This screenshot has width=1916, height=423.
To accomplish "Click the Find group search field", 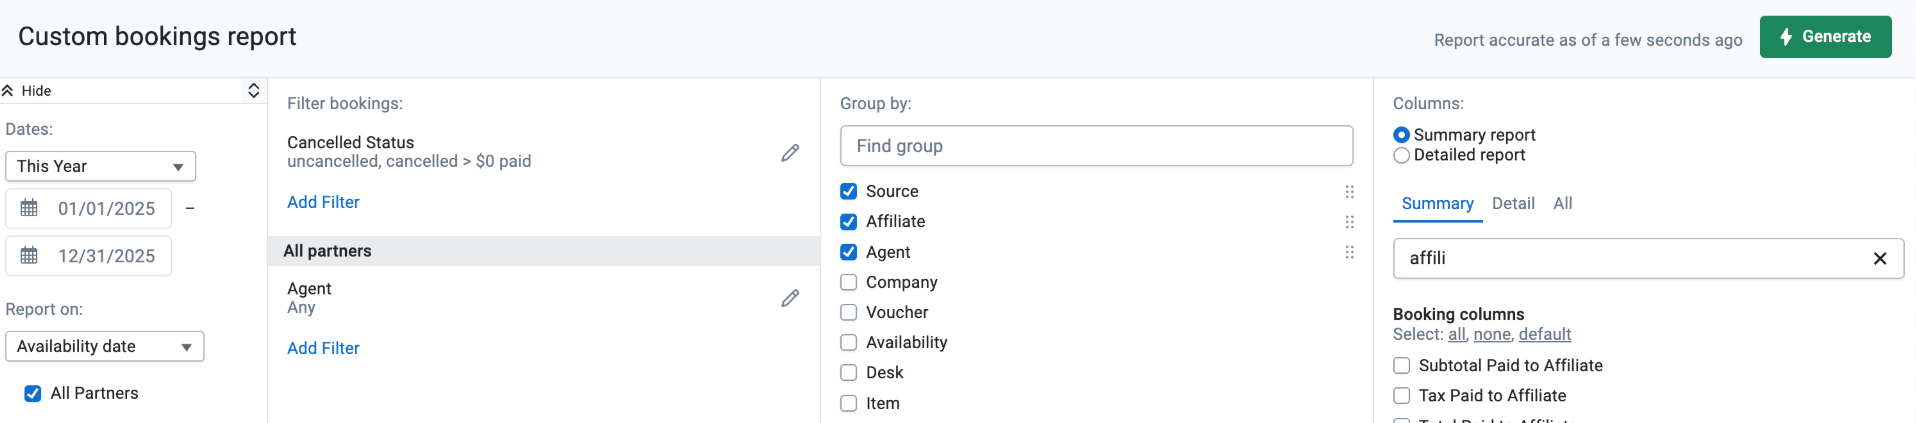I will coord(1096,146).
